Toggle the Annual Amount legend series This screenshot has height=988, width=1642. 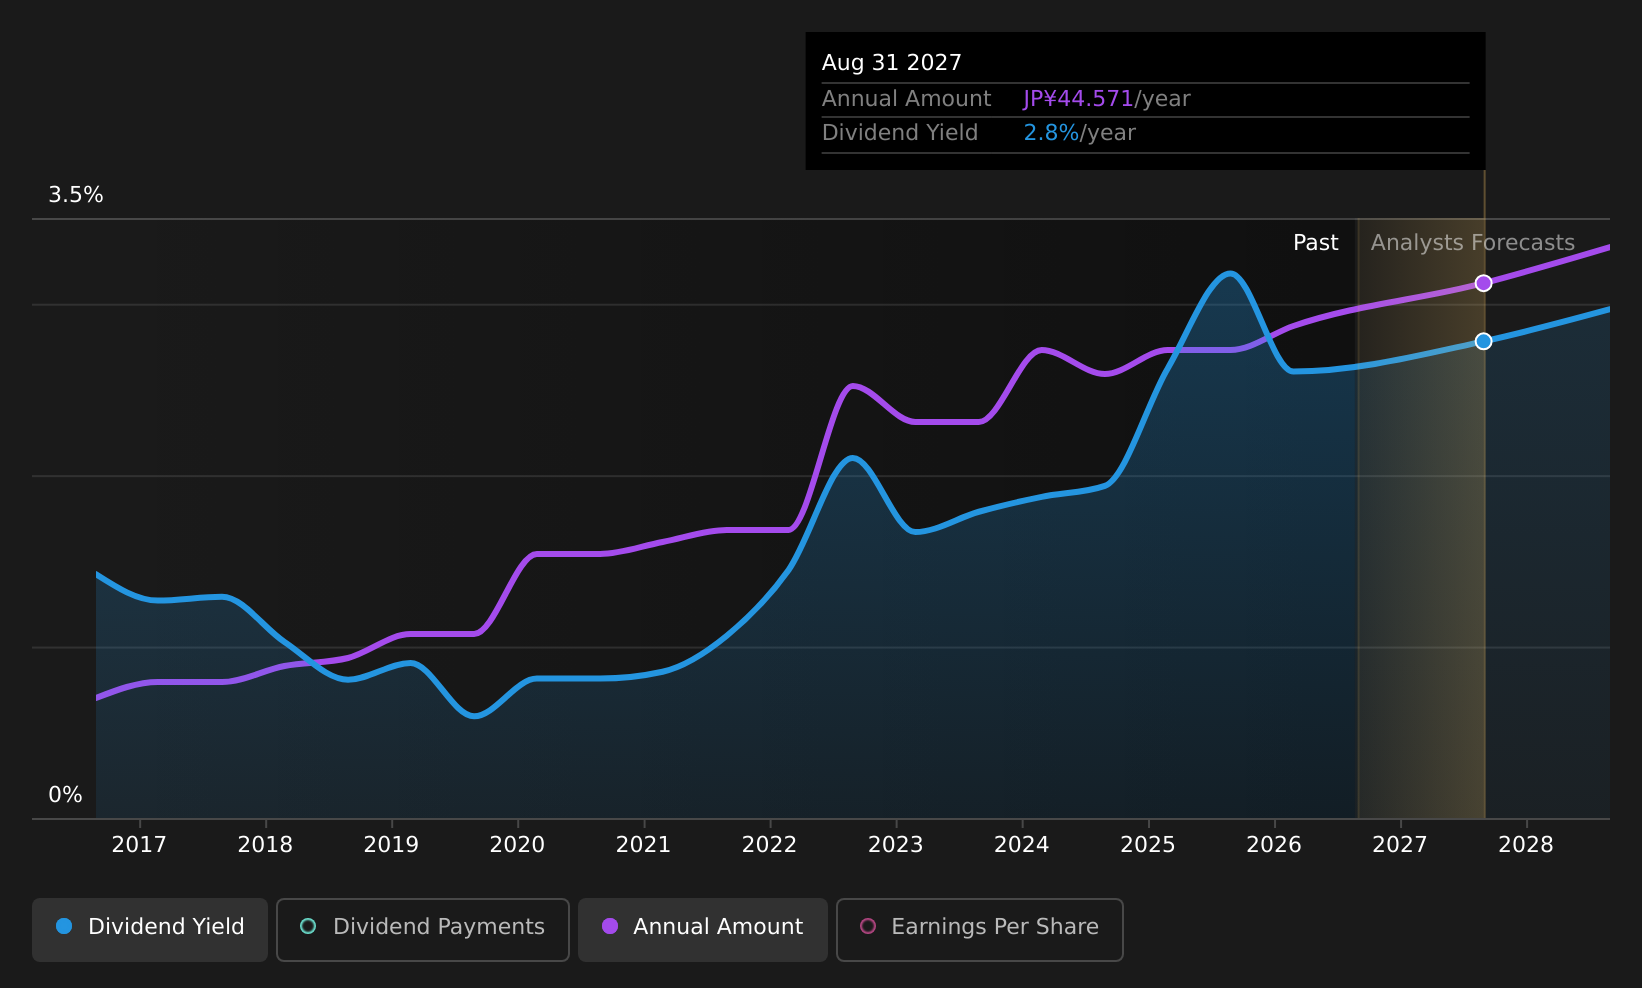[x=703, y=929]
